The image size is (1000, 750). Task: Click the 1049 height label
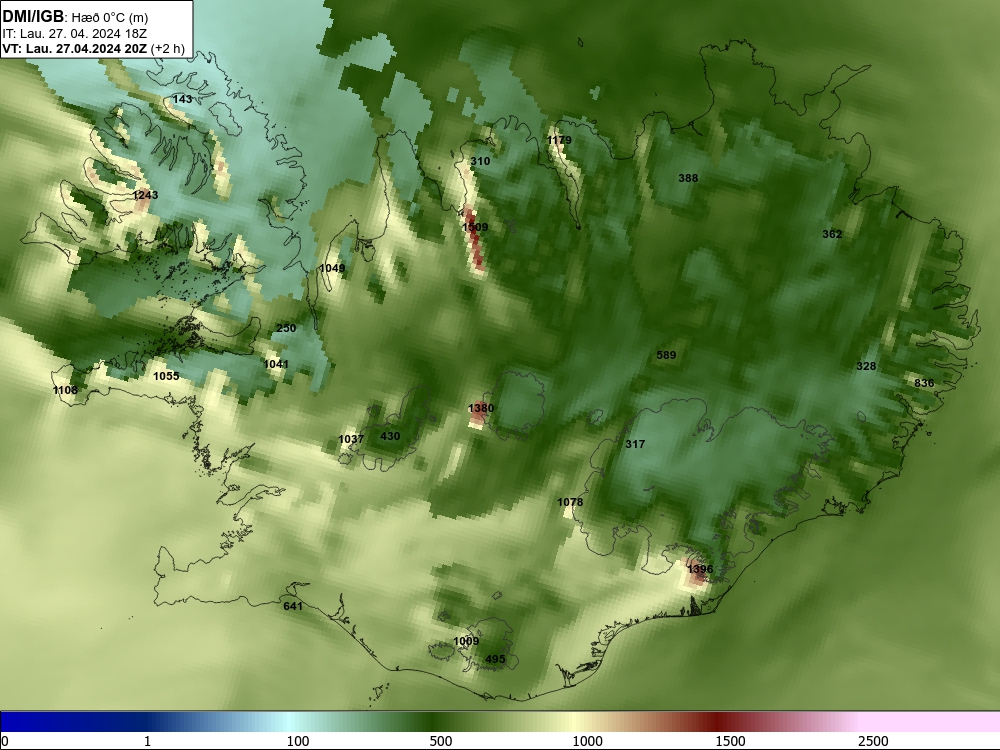[332, 268]
